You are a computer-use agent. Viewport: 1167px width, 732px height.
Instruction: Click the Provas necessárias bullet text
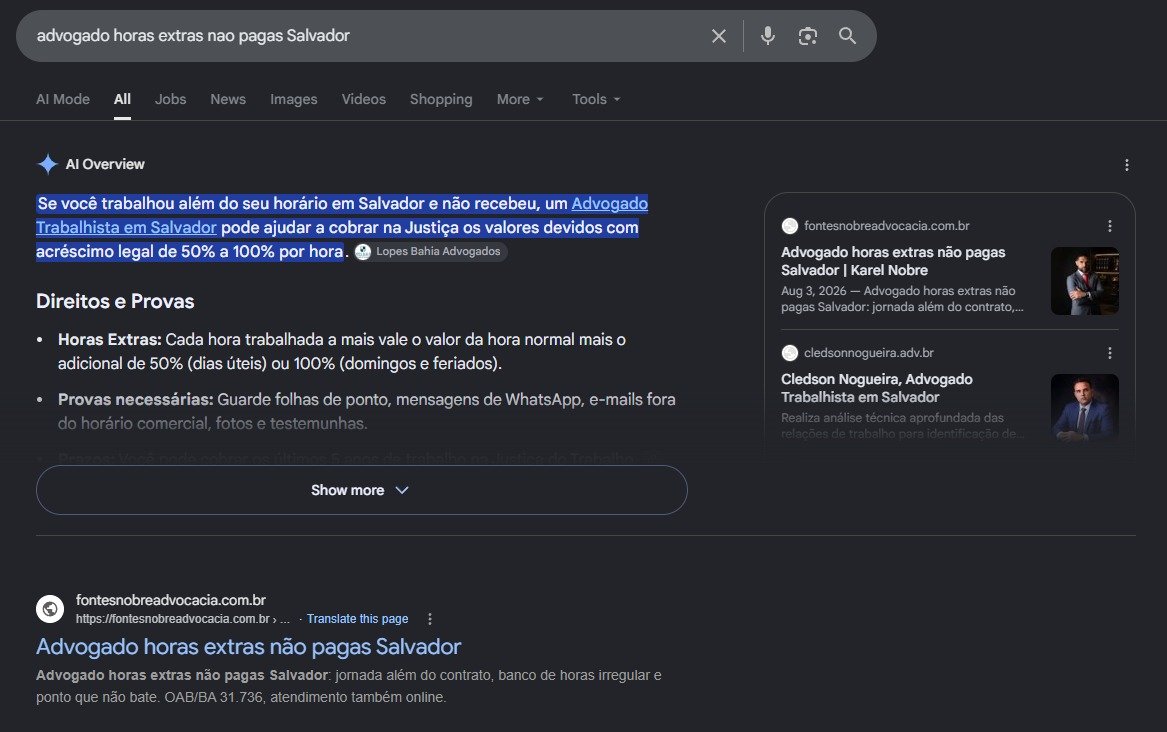click(x=366, y=411)
